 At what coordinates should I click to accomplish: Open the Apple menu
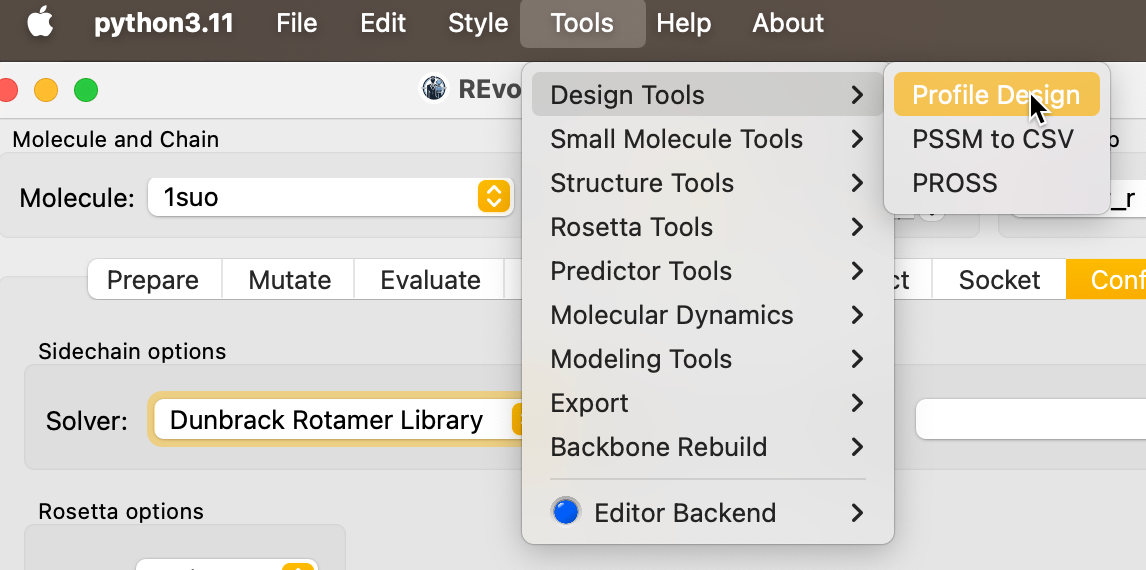click(x=40, y=23)
